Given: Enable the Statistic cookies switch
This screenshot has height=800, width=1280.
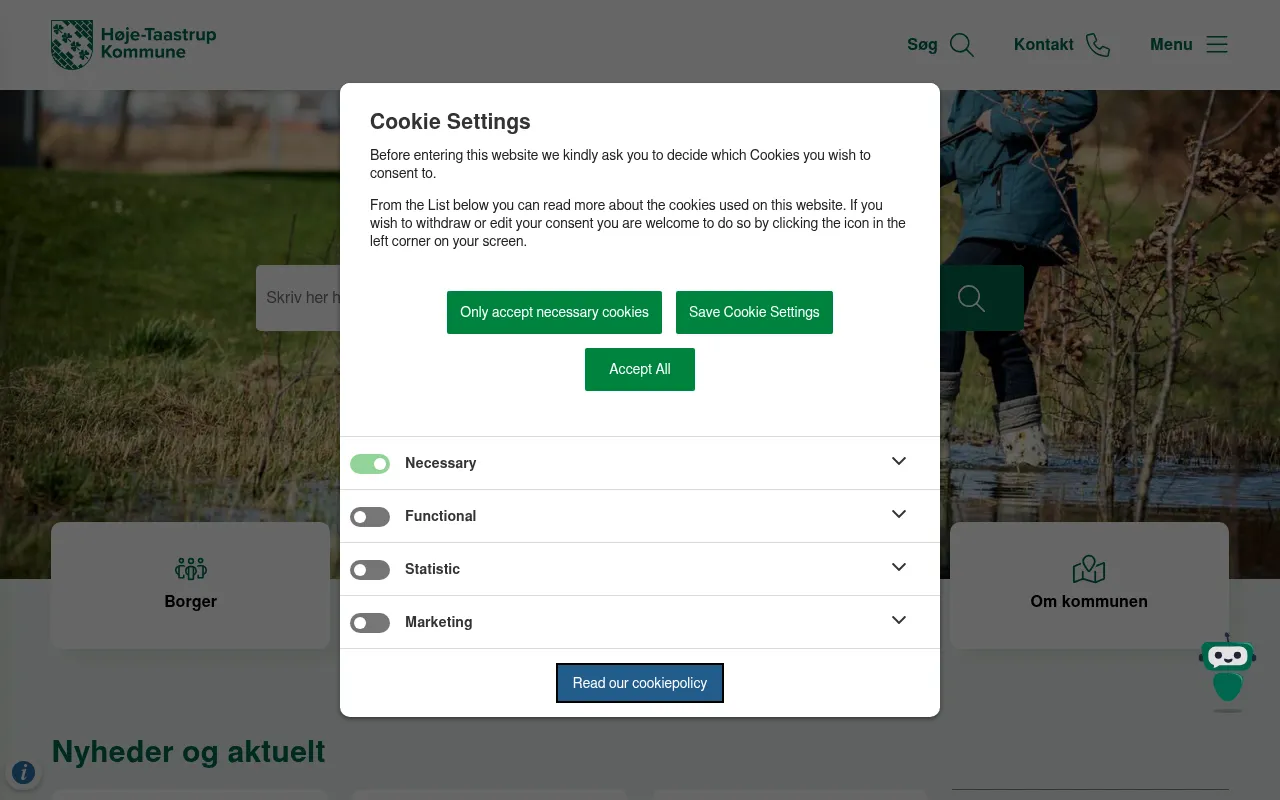Looking at the screenshot, I should [370, 570].
